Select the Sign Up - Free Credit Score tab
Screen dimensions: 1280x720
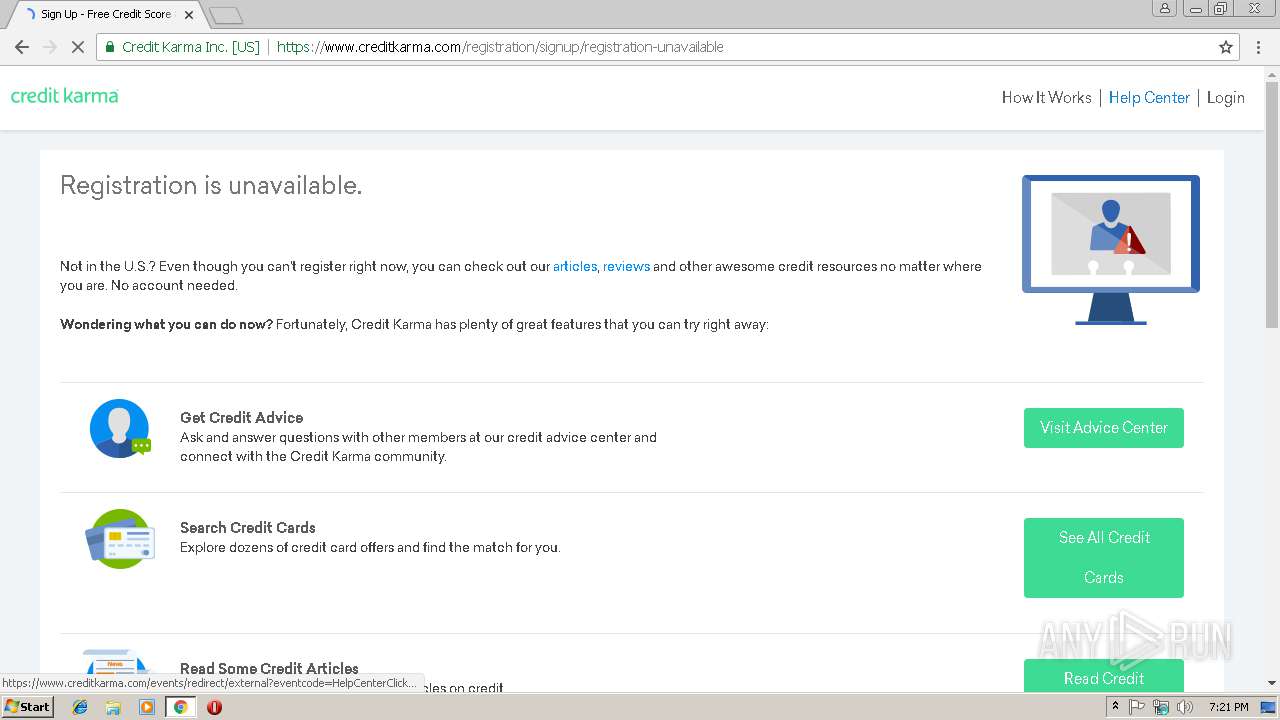(105, 14)
